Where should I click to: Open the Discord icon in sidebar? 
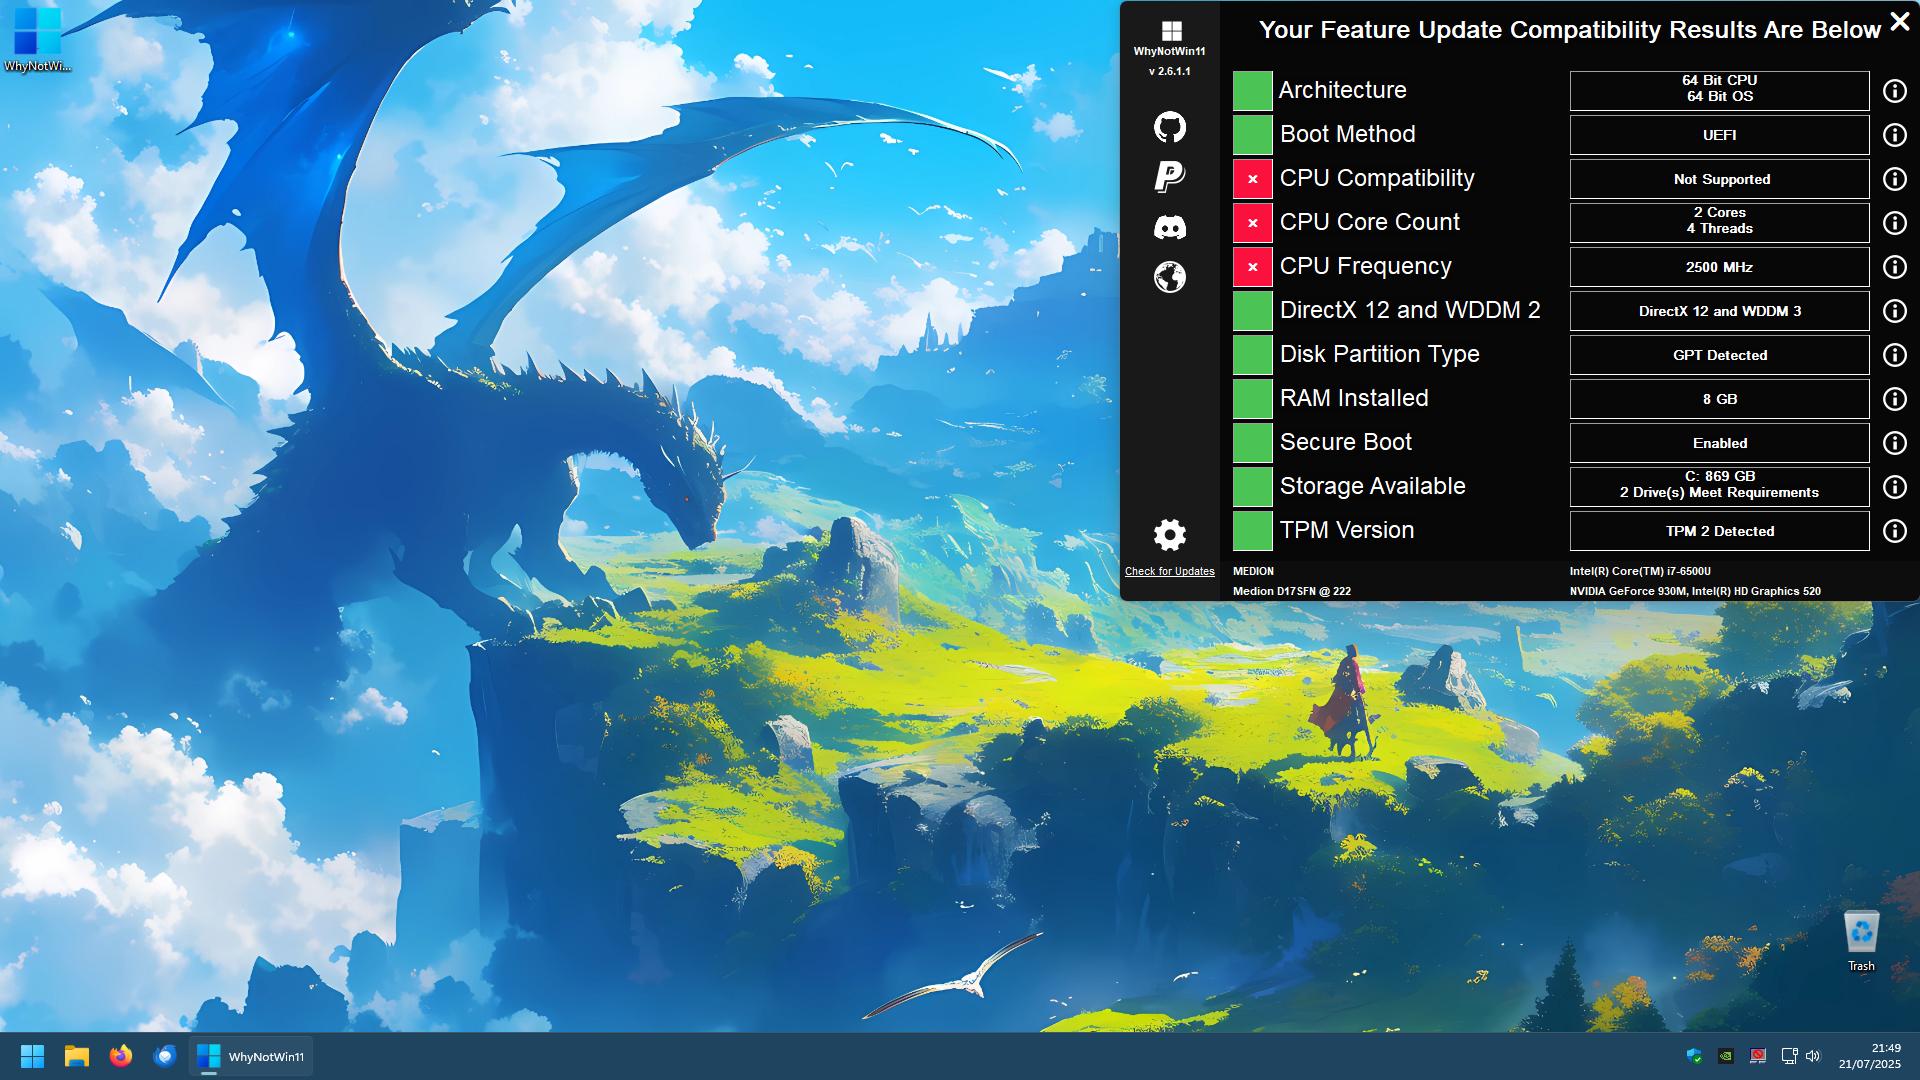(x=1170, y=227)
